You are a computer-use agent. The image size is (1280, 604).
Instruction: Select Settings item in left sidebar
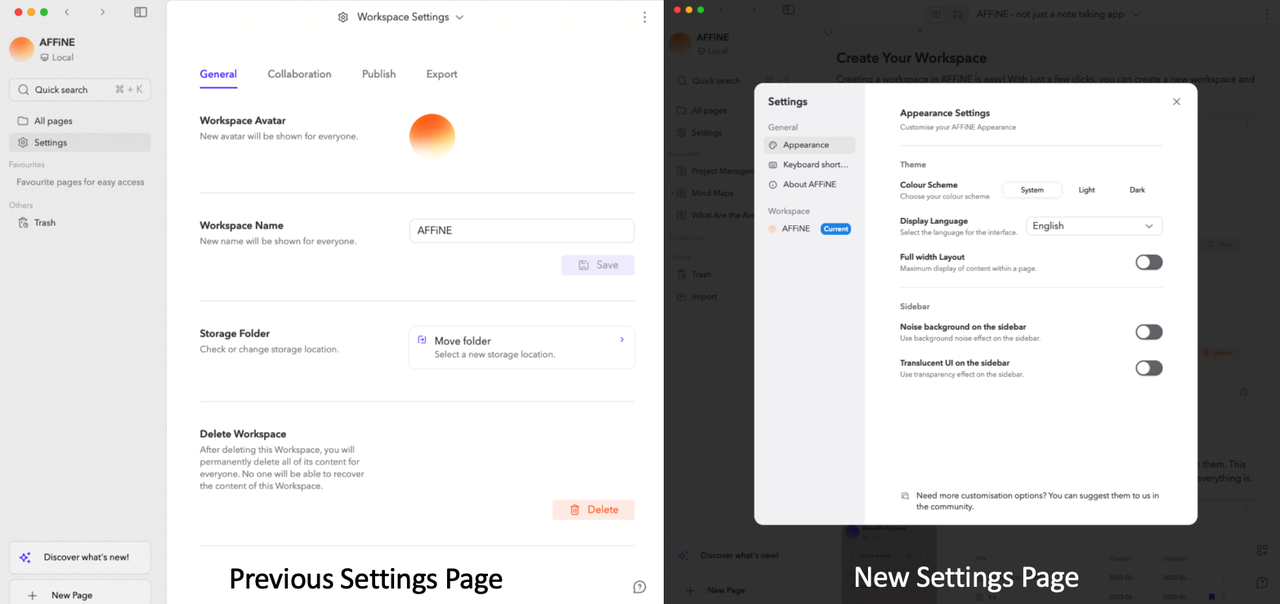[80, 142]
